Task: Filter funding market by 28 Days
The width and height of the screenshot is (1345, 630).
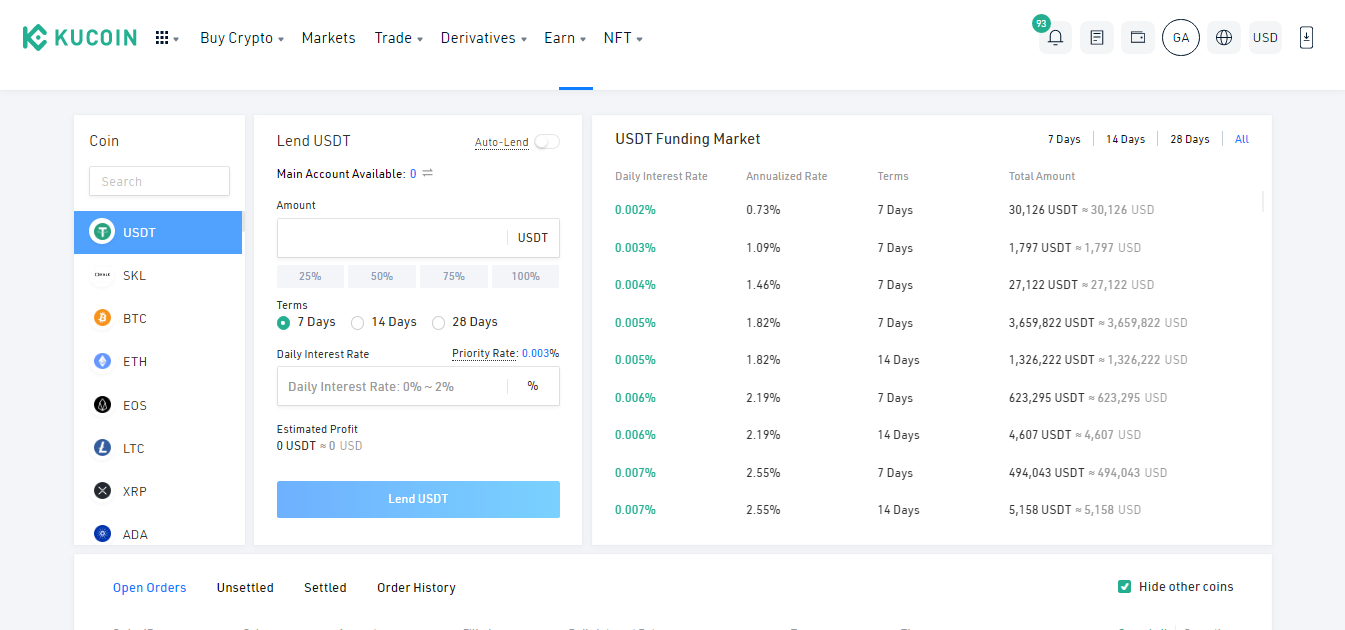Action: click(1189, 139)
